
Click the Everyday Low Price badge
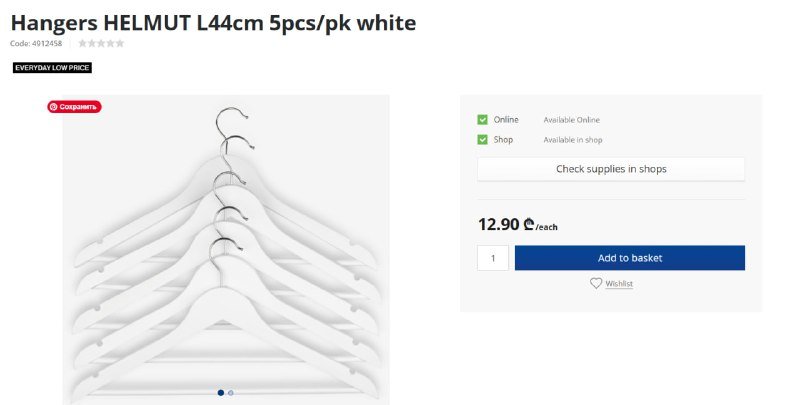[x=52, y=68]
